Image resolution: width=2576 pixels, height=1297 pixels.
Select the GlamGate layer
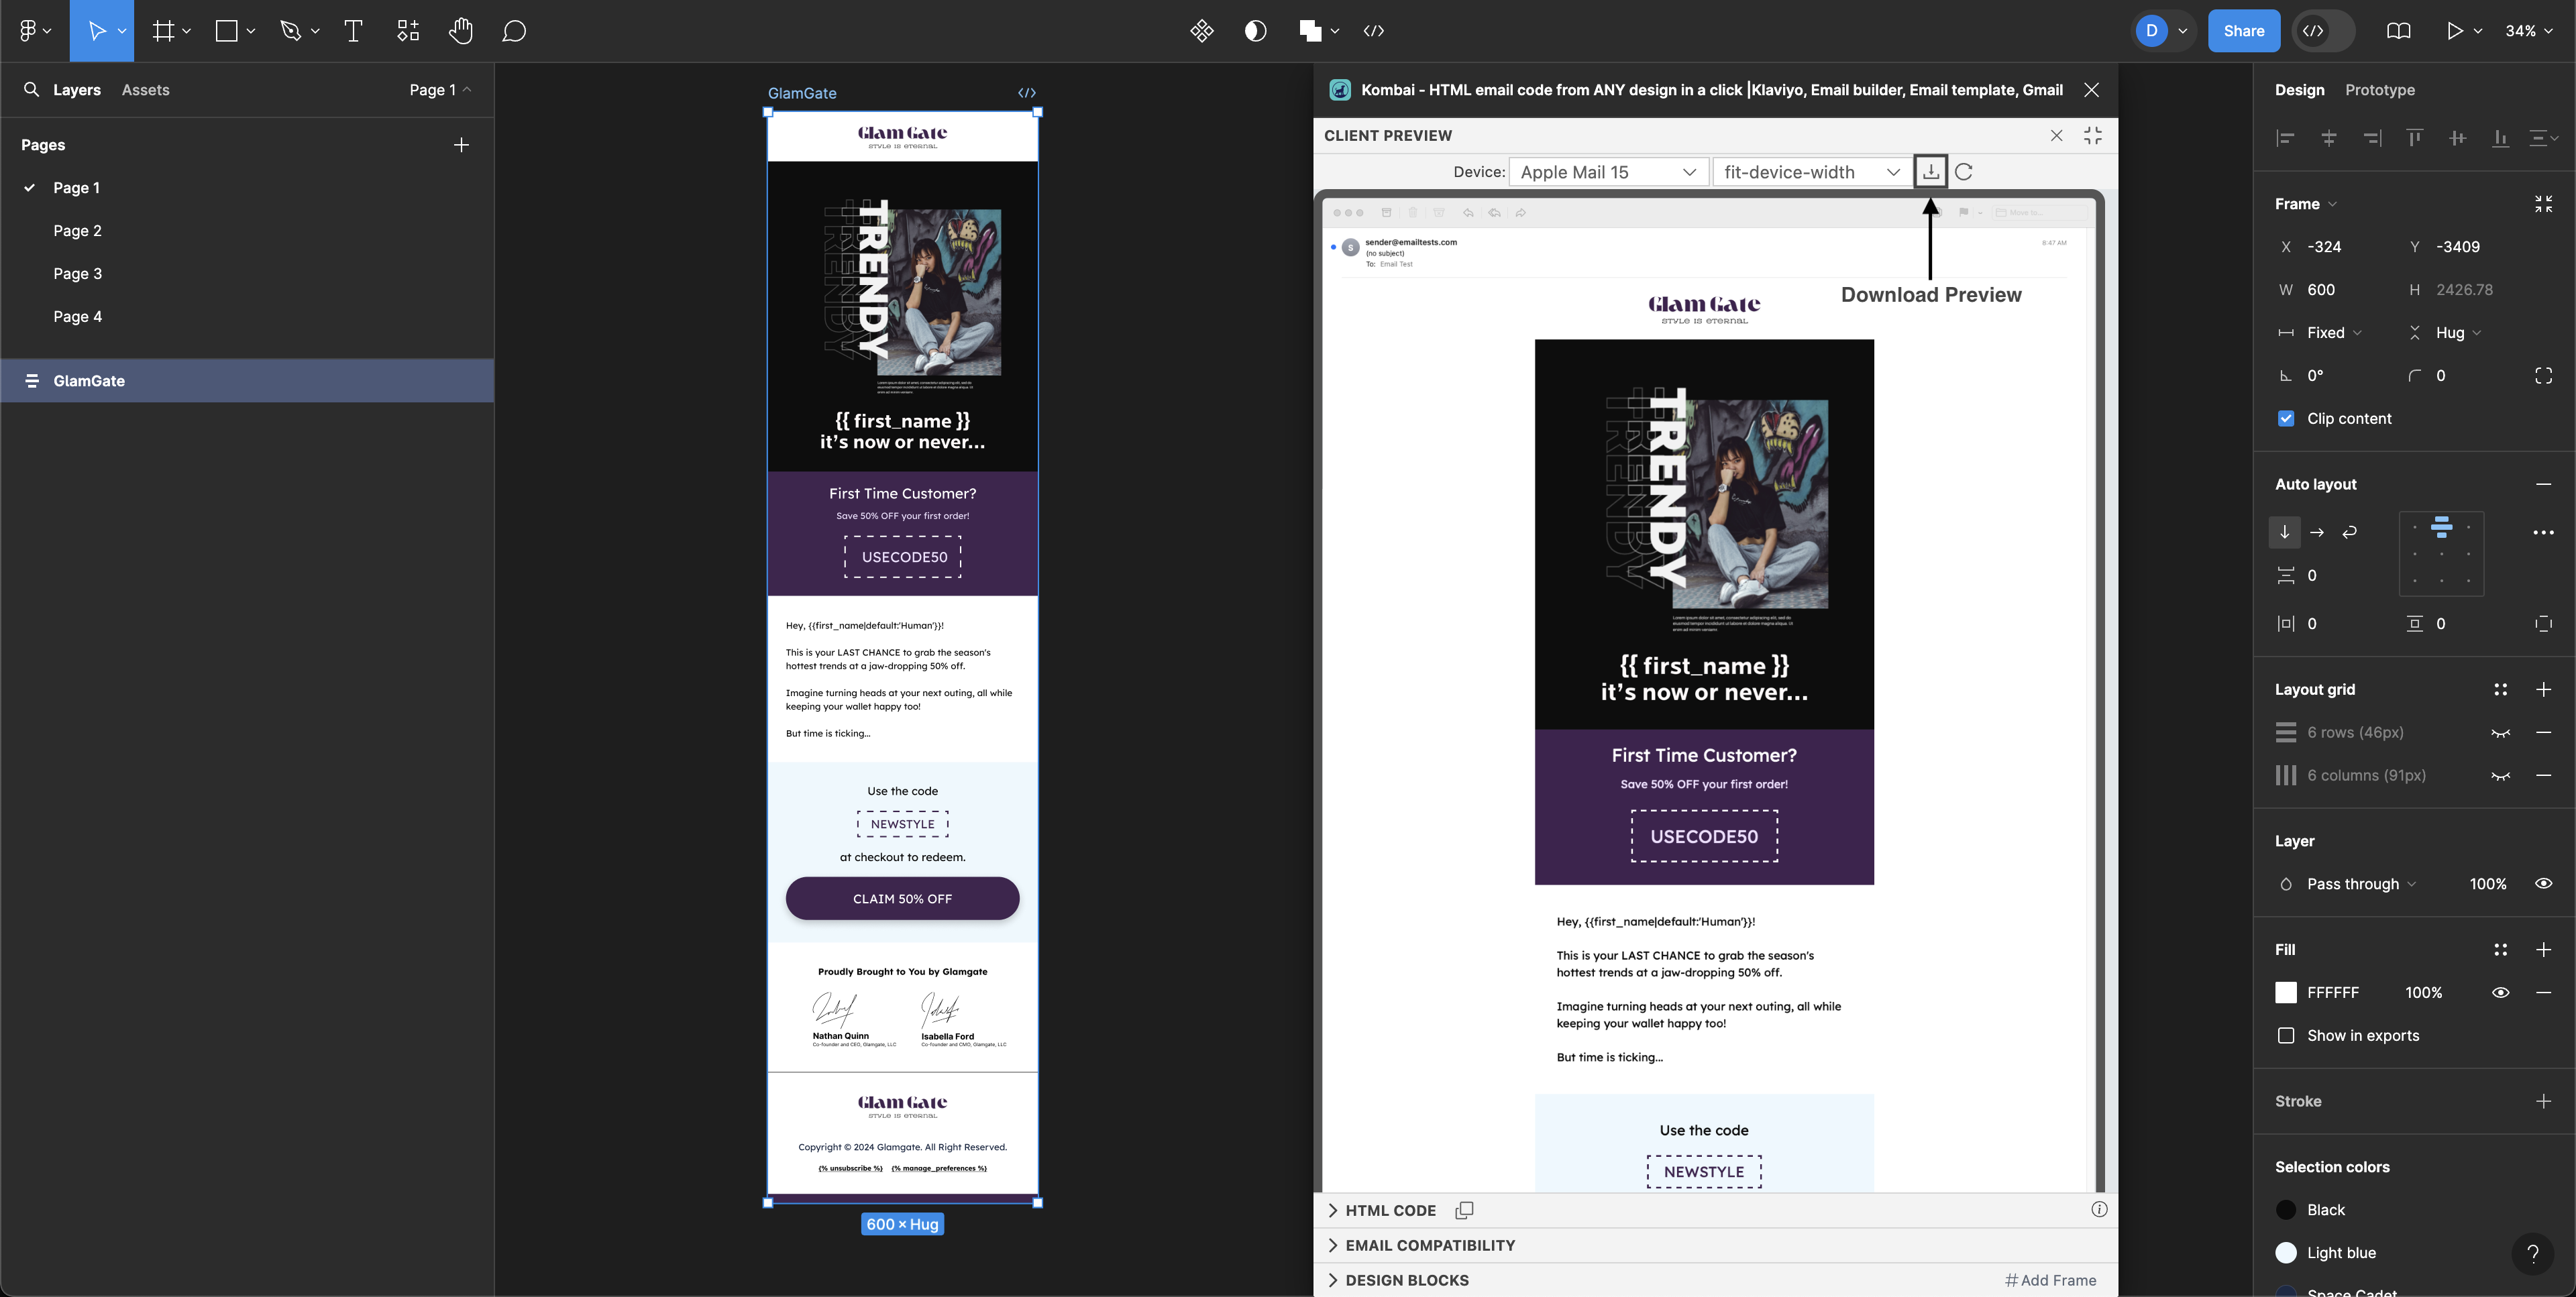point(247,380)
